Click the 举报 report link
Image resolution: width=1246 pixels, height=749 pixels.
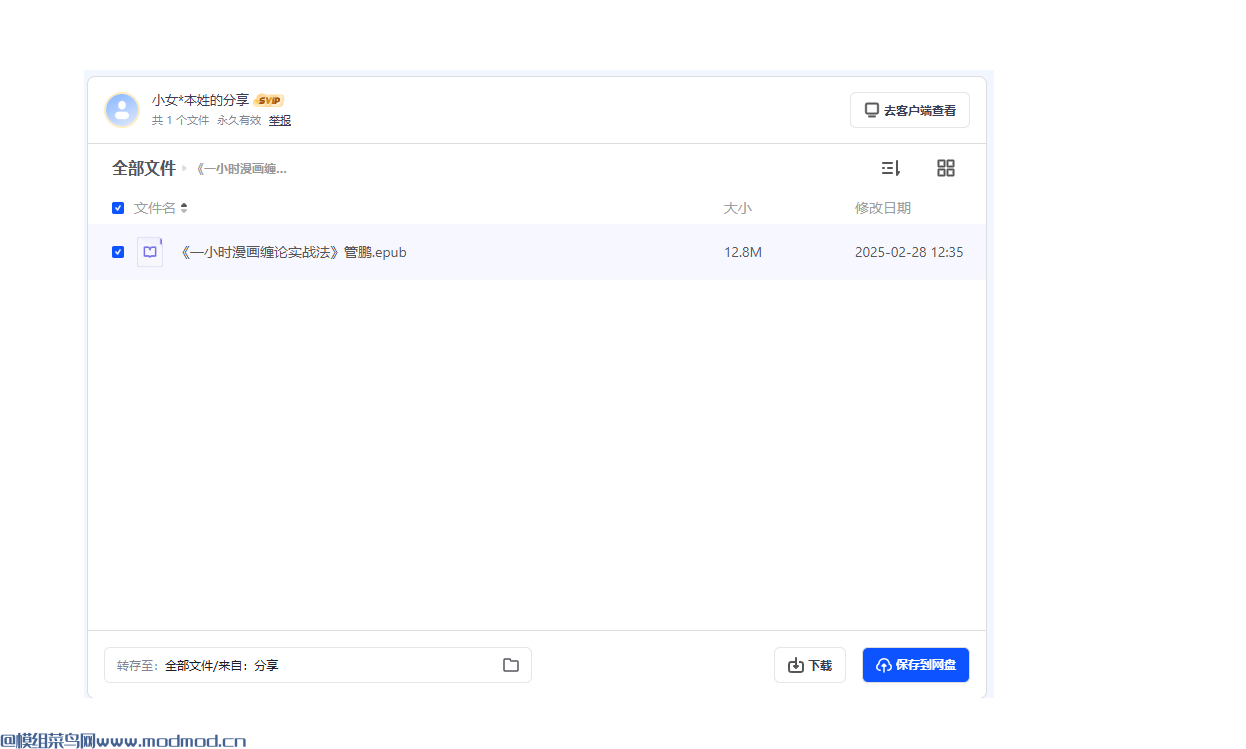point(280,120)
